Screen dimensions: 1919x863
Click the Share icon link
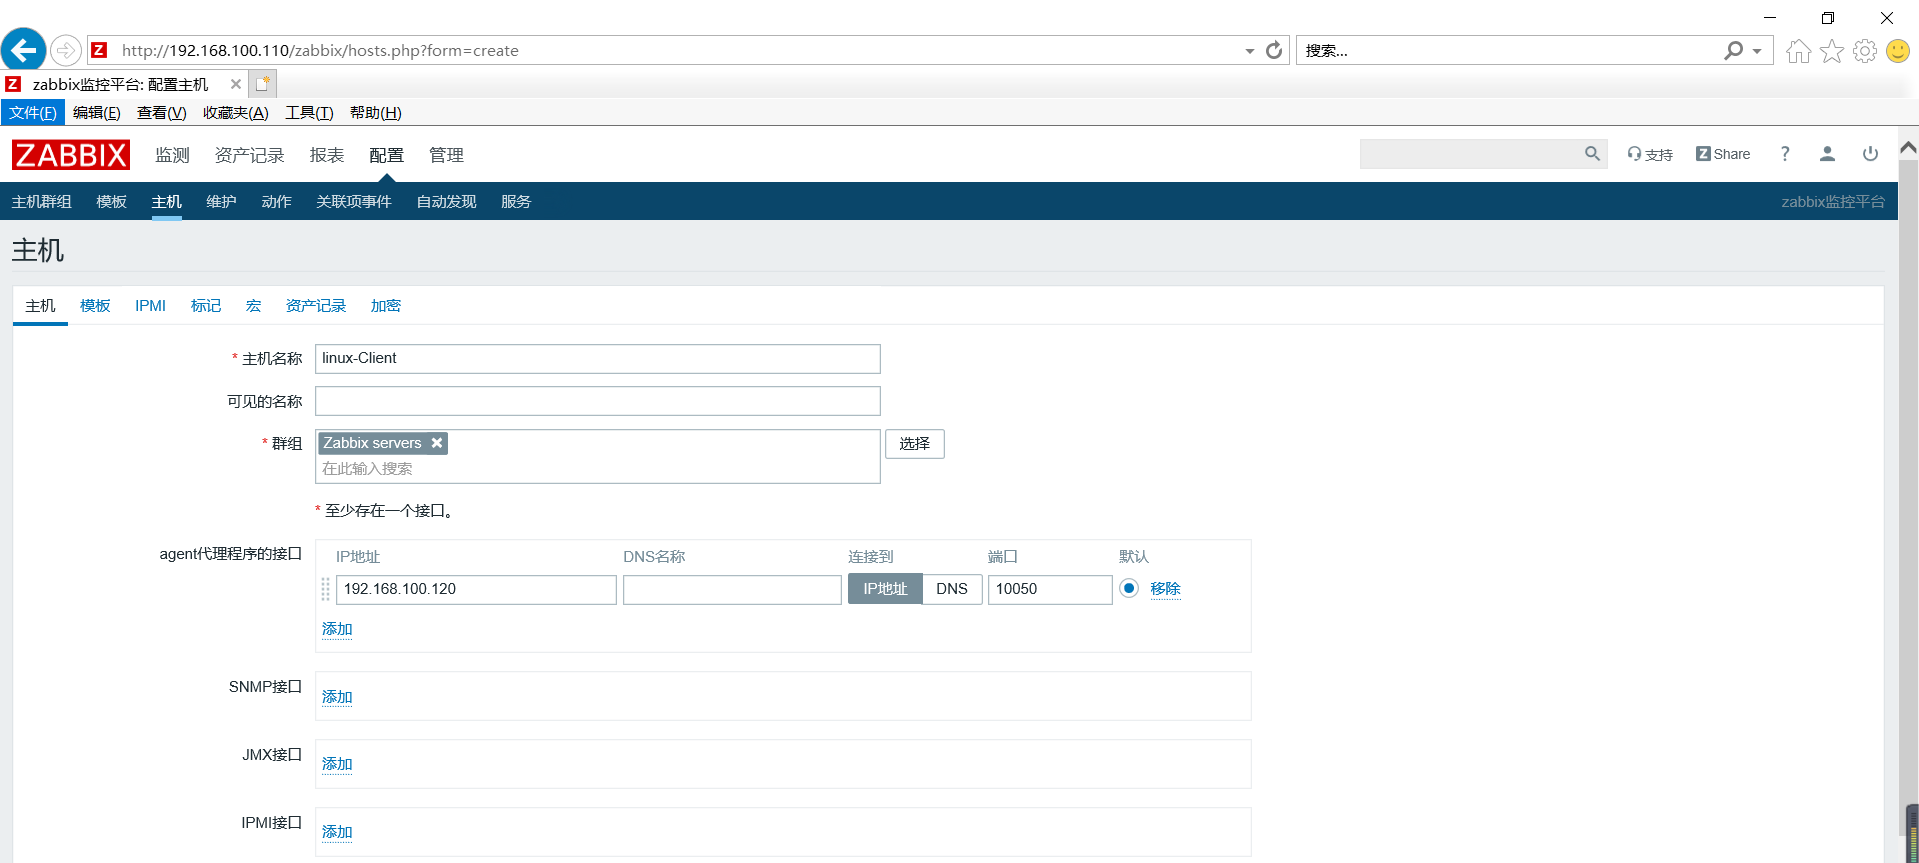click(x=1723, y=154)
